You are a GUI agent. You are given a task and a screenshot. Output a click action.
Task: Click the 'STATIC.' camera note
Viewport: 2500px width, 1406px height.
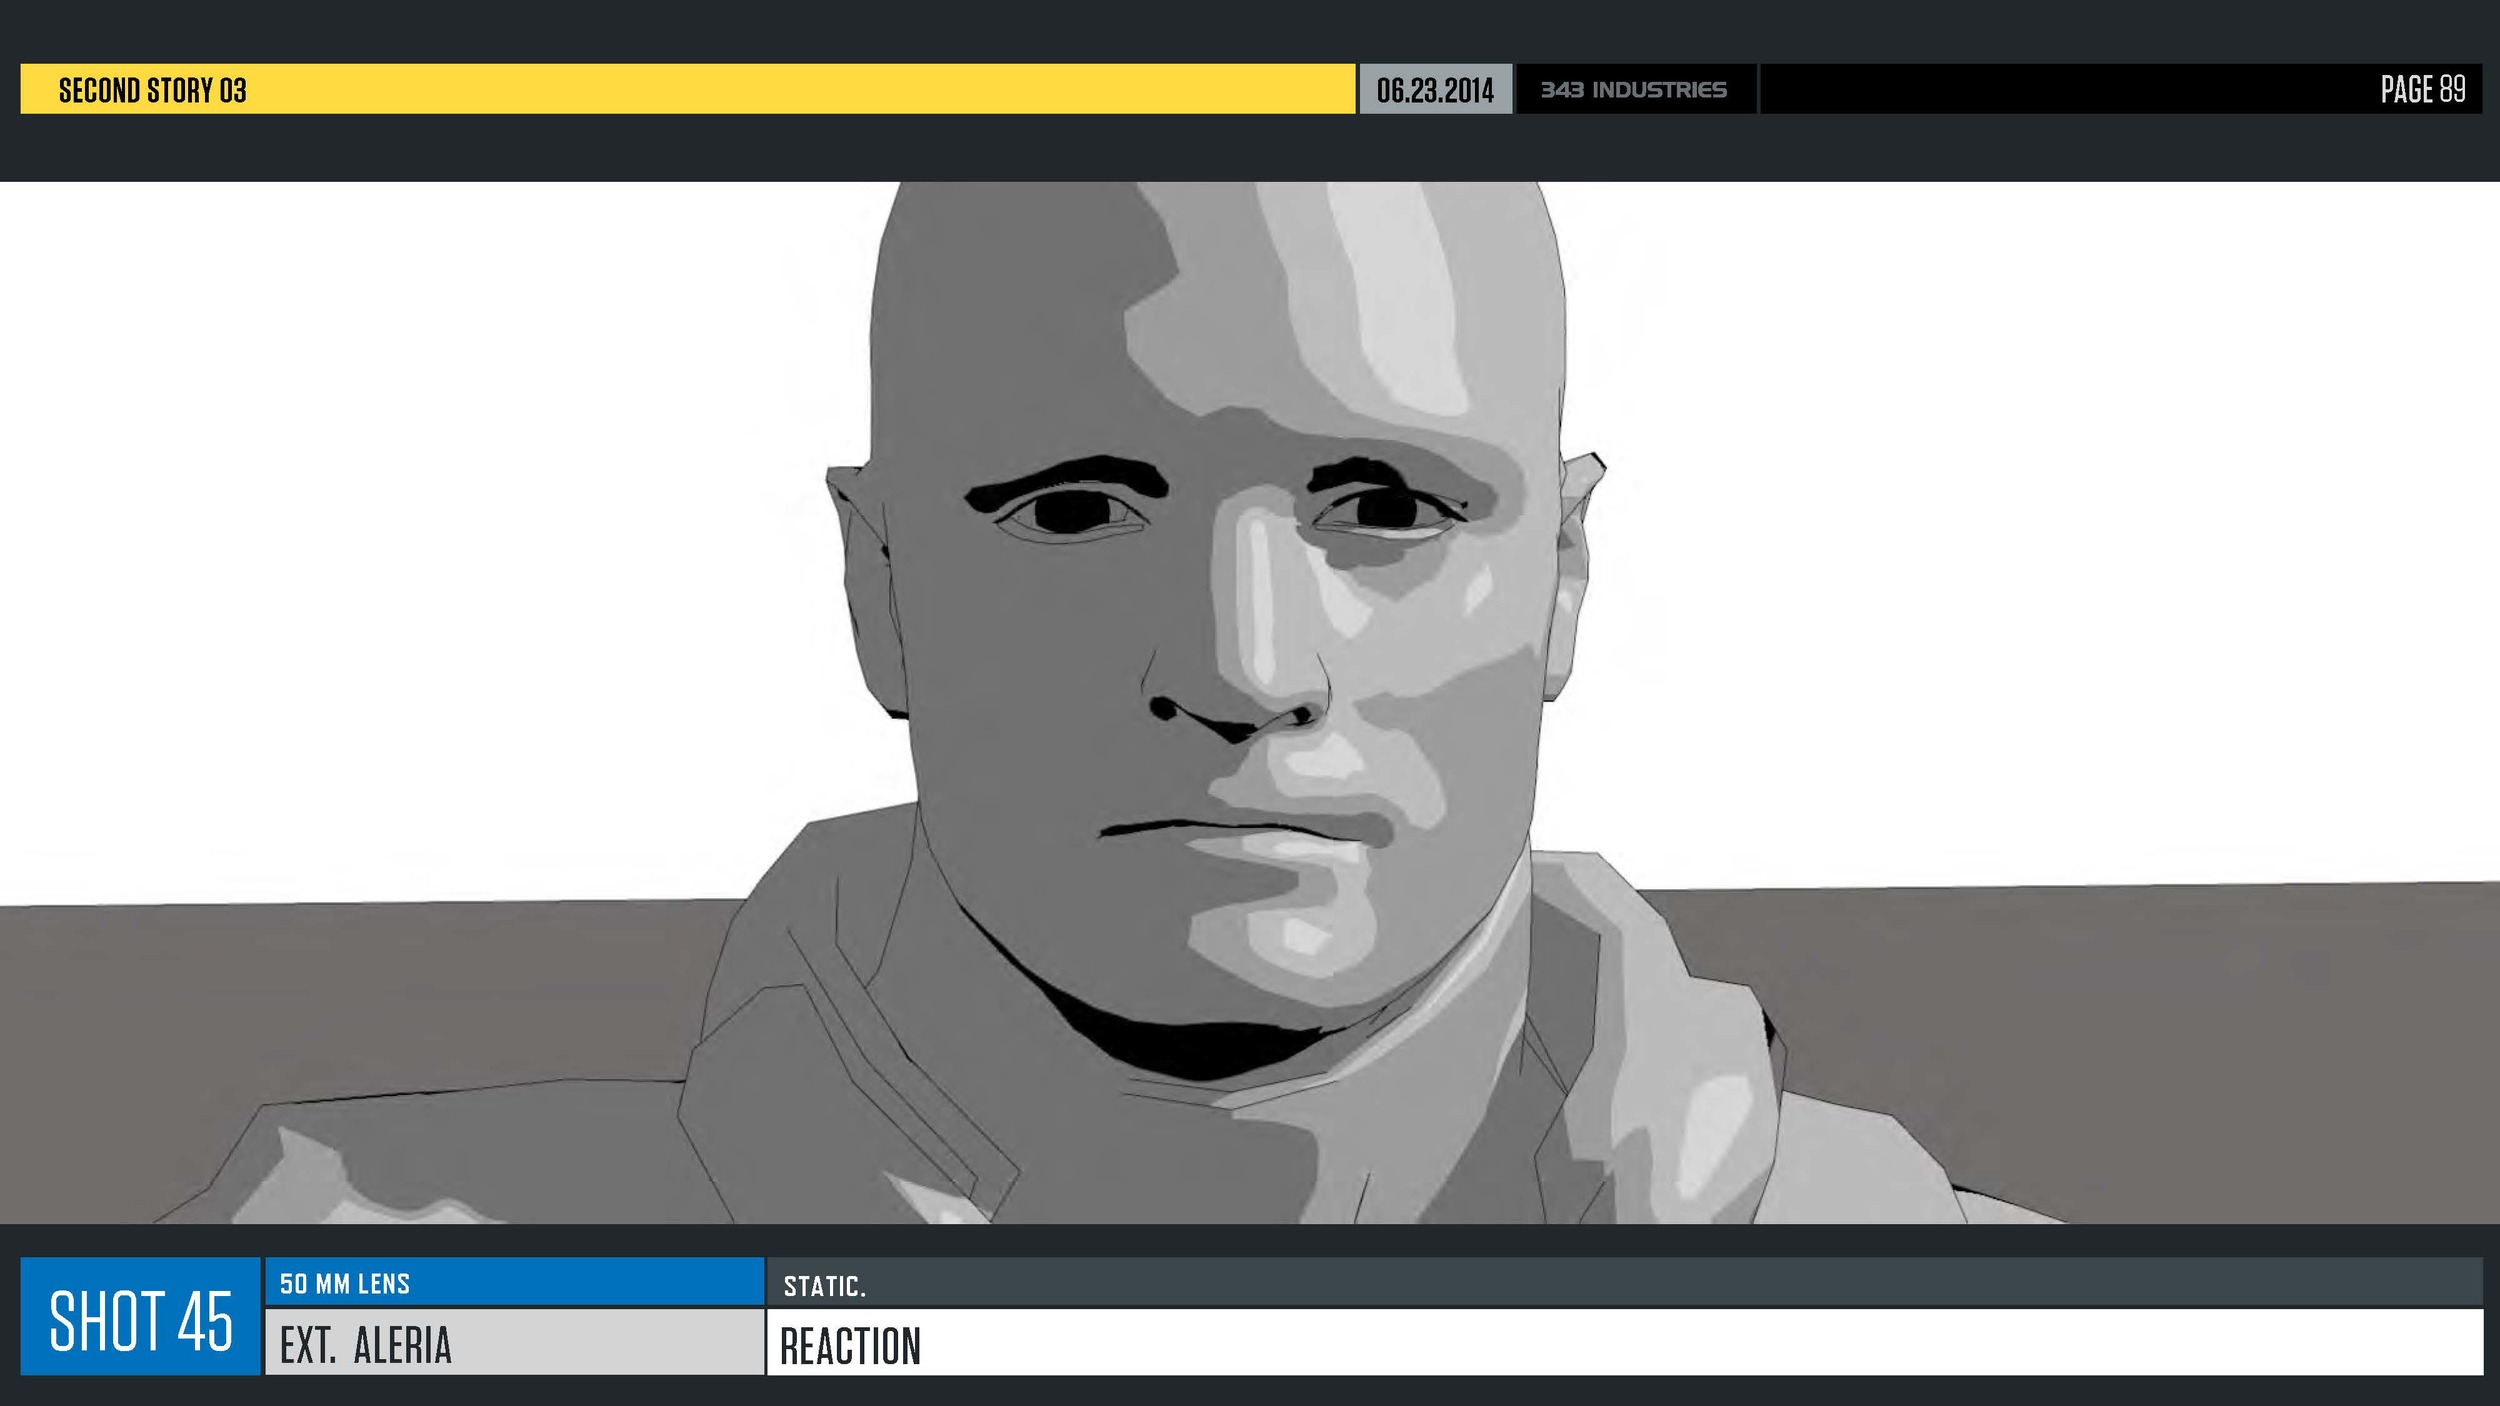pos(825,1286)
